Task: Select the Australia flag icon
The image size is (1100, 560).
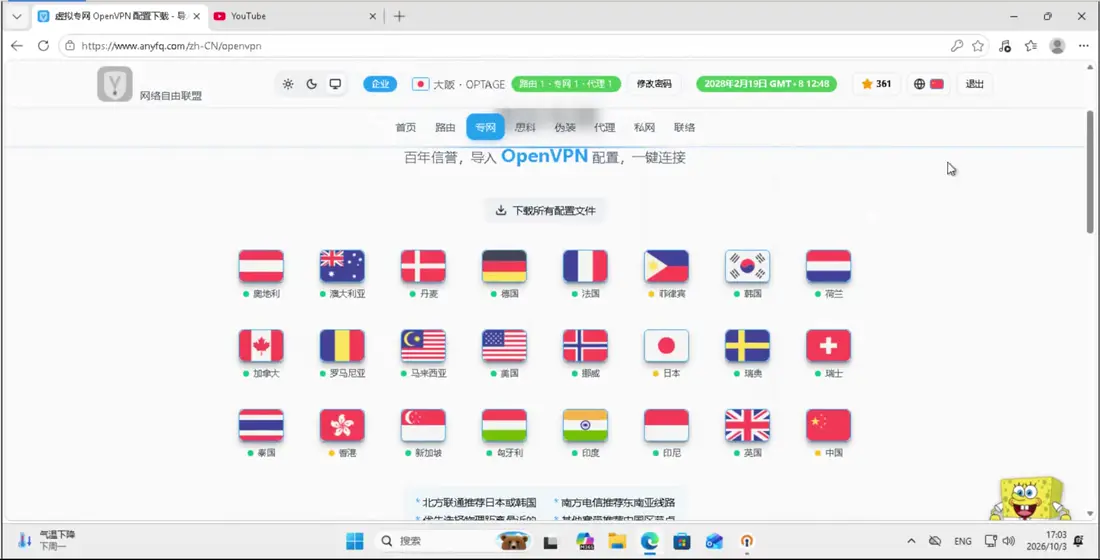Action: (x=342, y=266)
